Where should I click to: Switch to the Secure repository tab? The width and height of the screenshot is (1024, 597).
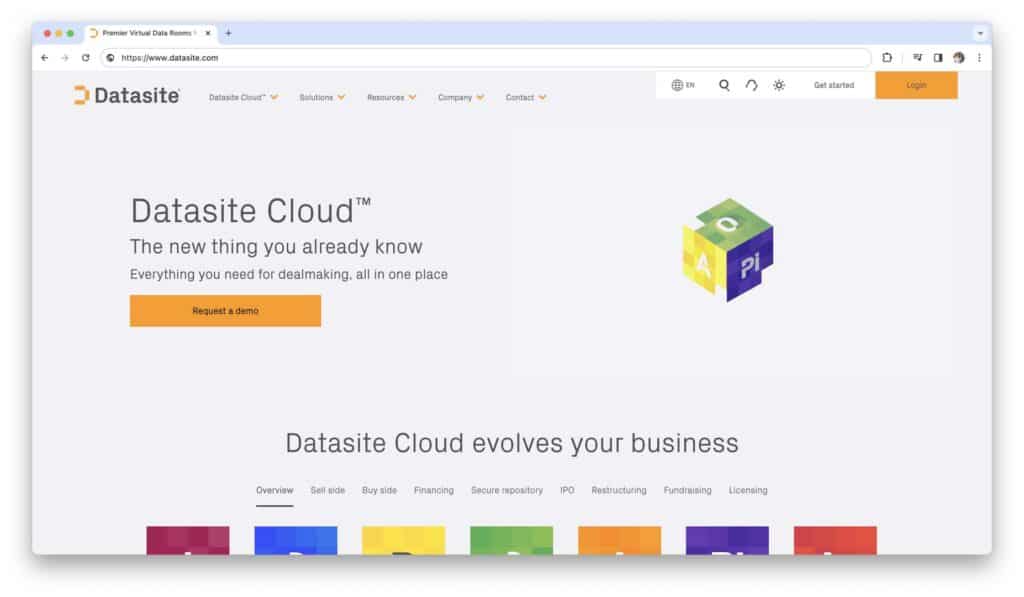(505, 490)
